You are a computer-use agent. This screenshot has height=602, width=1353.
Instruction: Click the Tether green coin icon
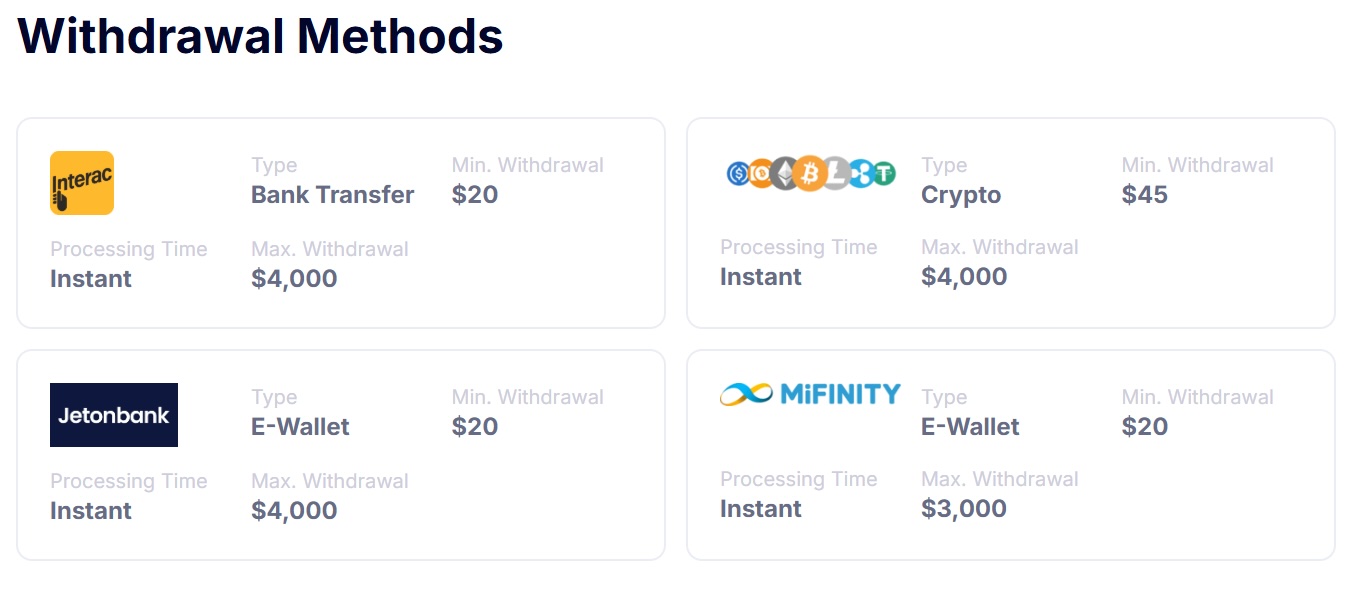click(885, 173)
